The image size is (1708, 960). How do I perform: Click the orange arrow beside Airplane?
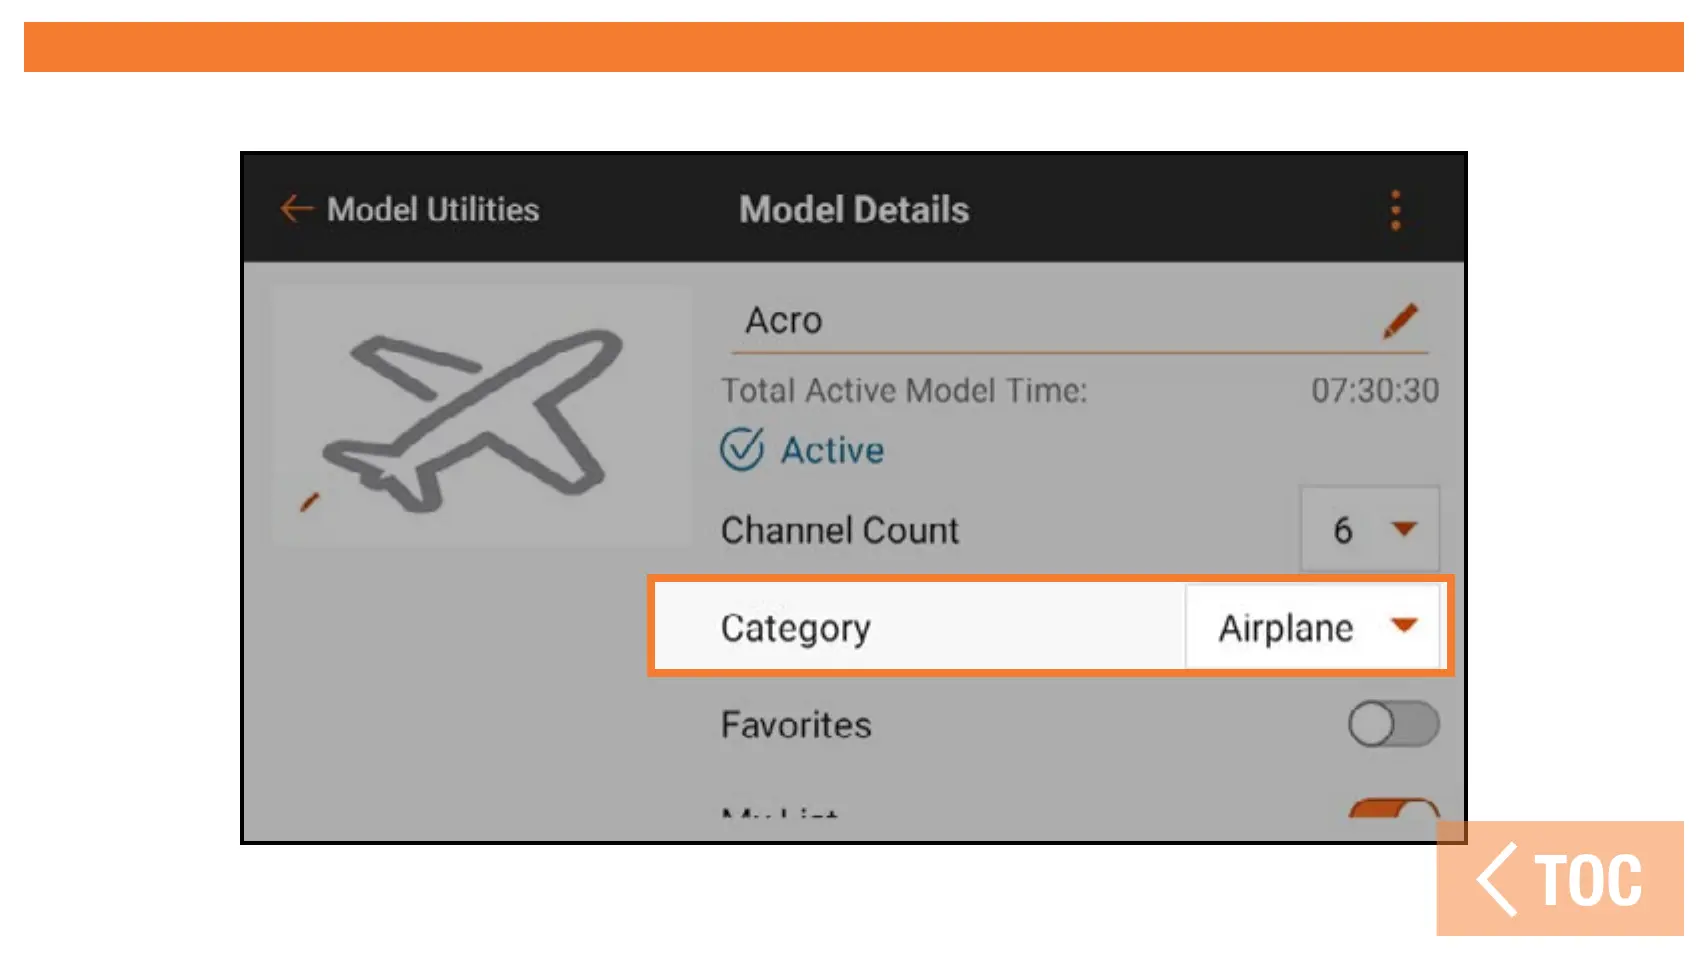(1405, 626)
